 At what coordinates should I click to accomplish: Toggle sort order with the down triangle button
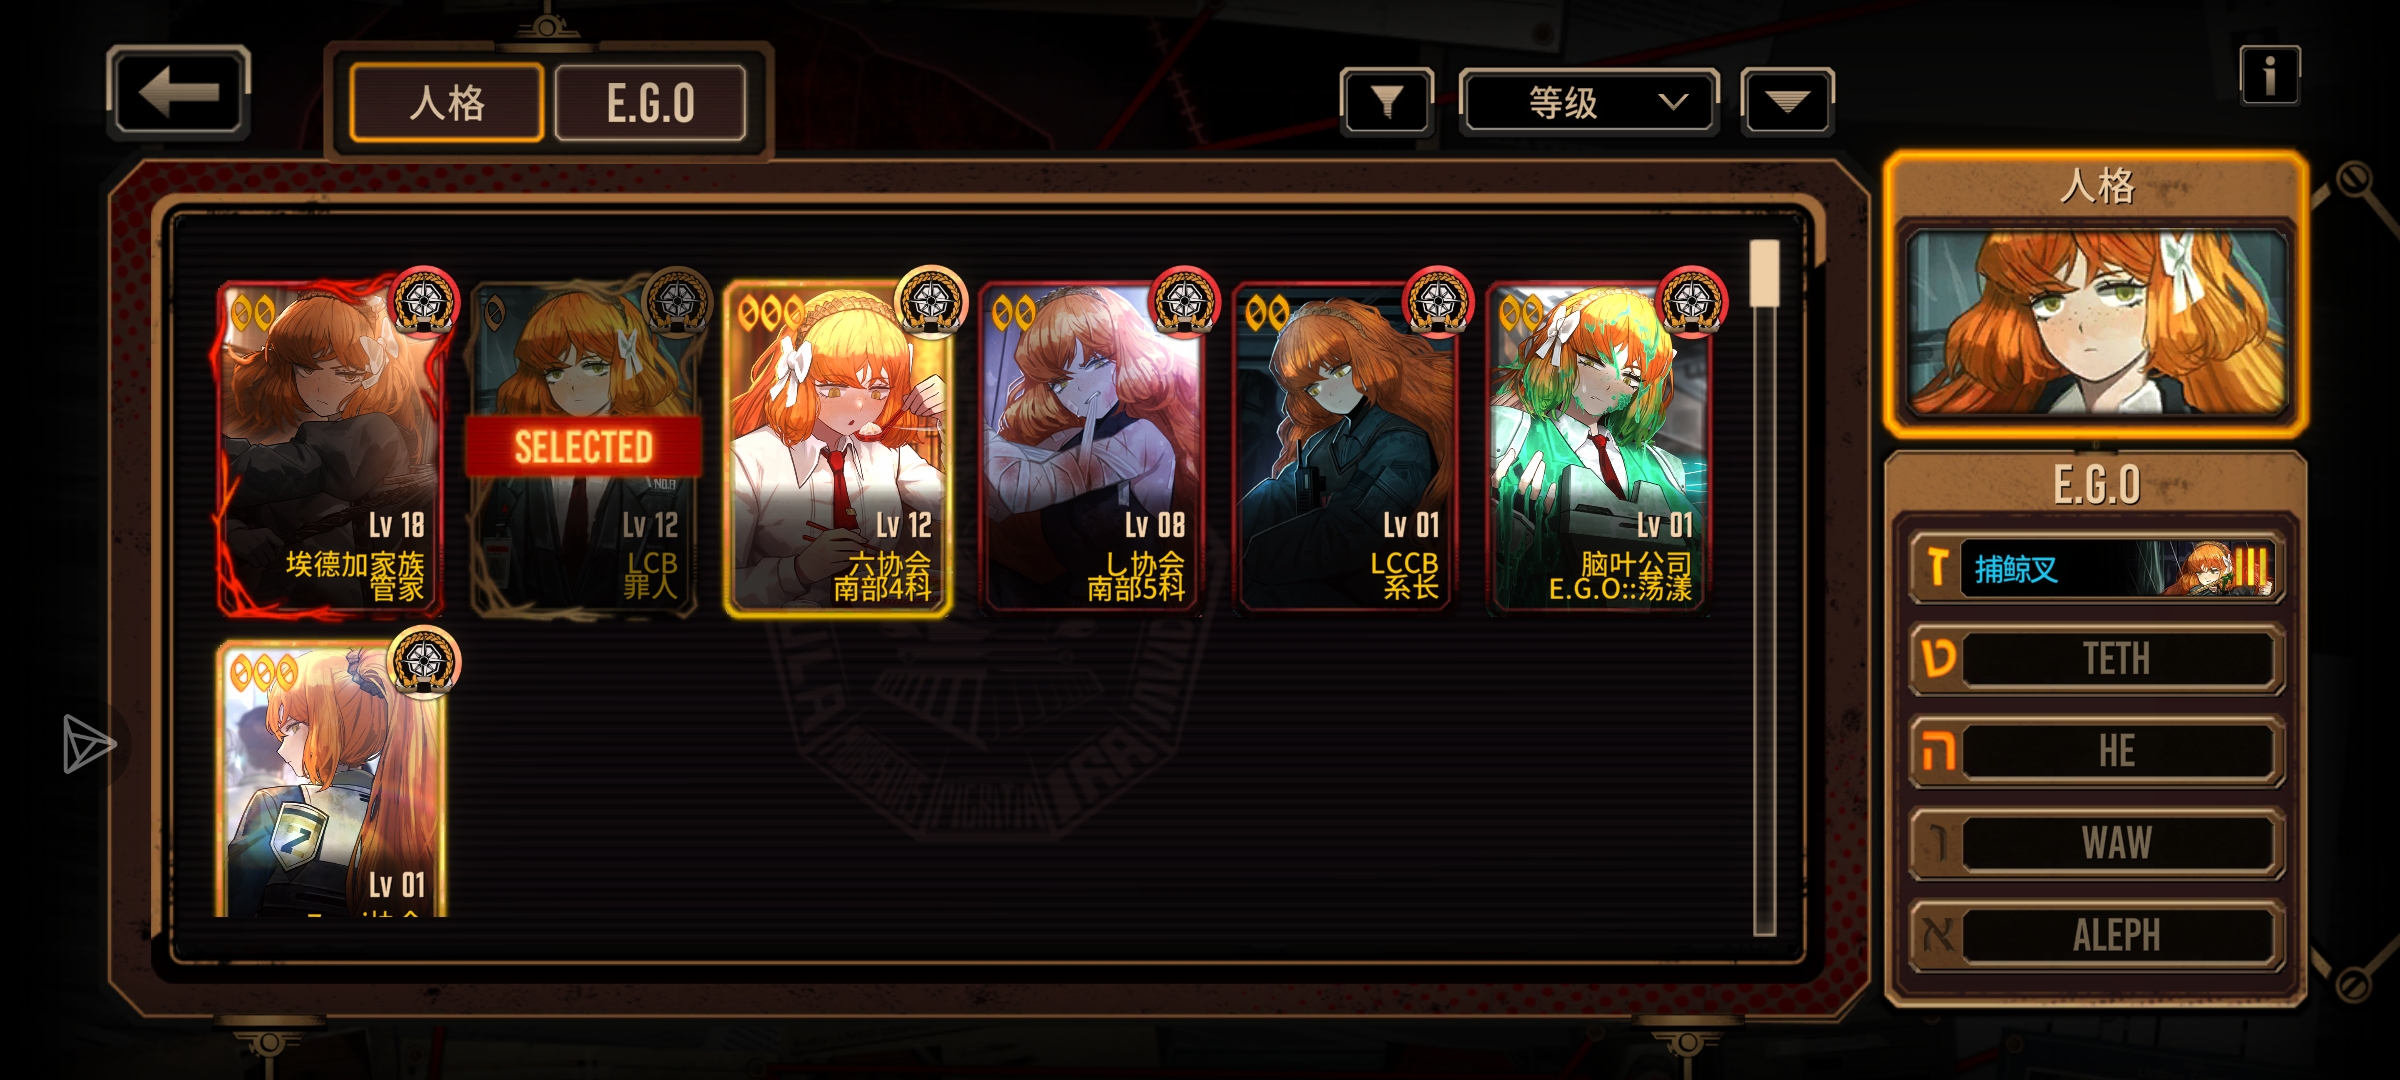1787,101
